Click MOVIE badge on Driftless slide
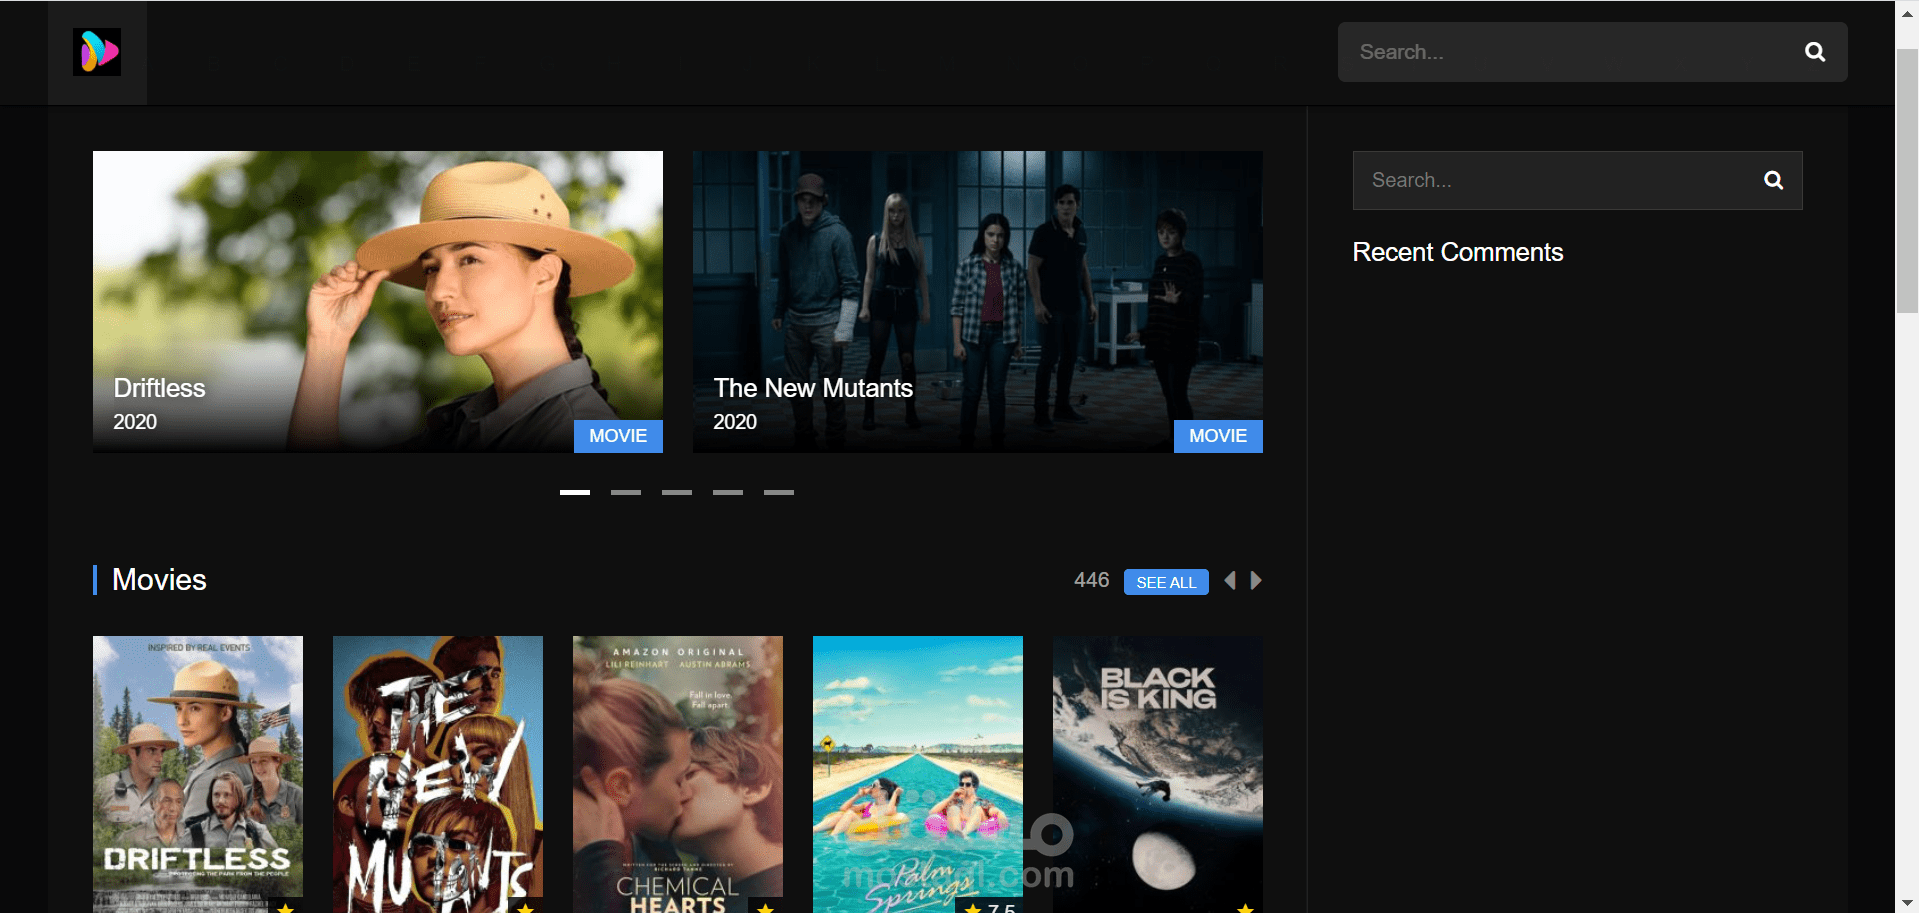 tap(618, 436)
